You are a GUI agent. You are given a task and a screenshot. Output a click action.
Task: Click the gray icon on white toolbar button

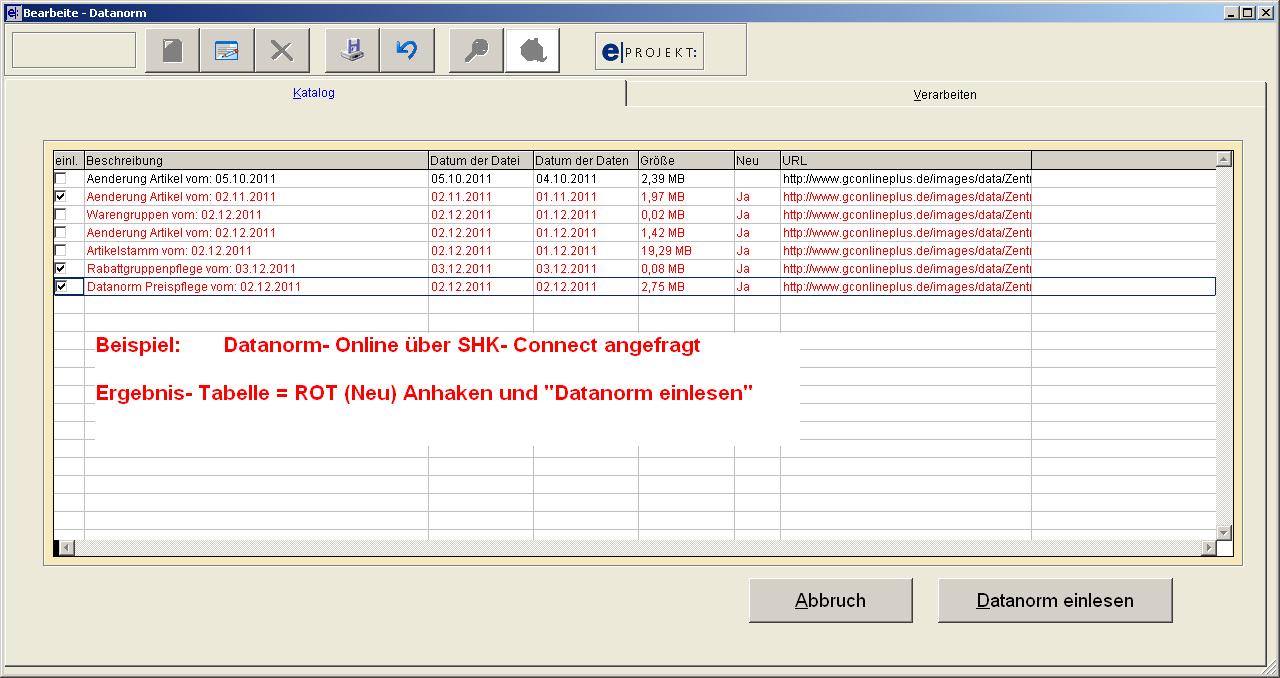tap(532, 51)
